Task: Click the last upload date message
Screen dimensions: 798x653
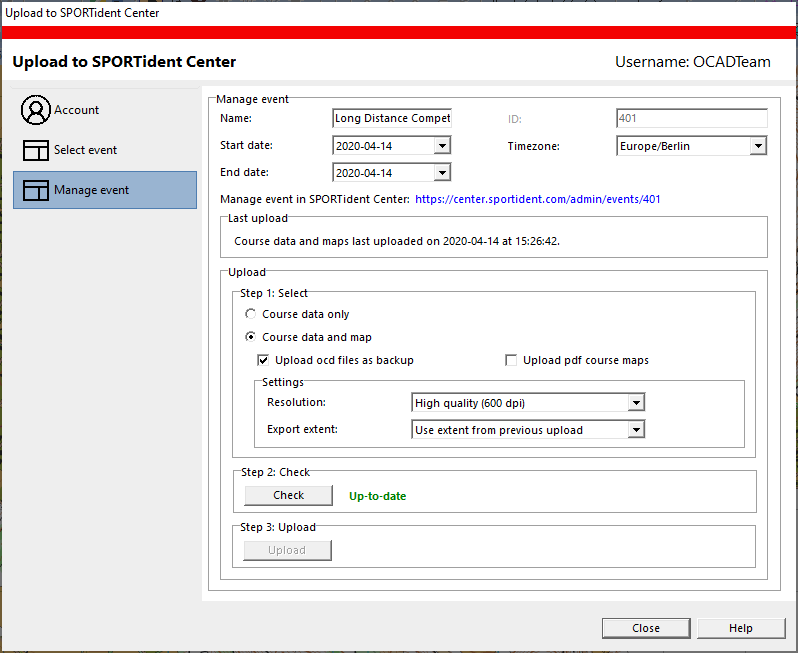Action: click(x=397, y=241)
